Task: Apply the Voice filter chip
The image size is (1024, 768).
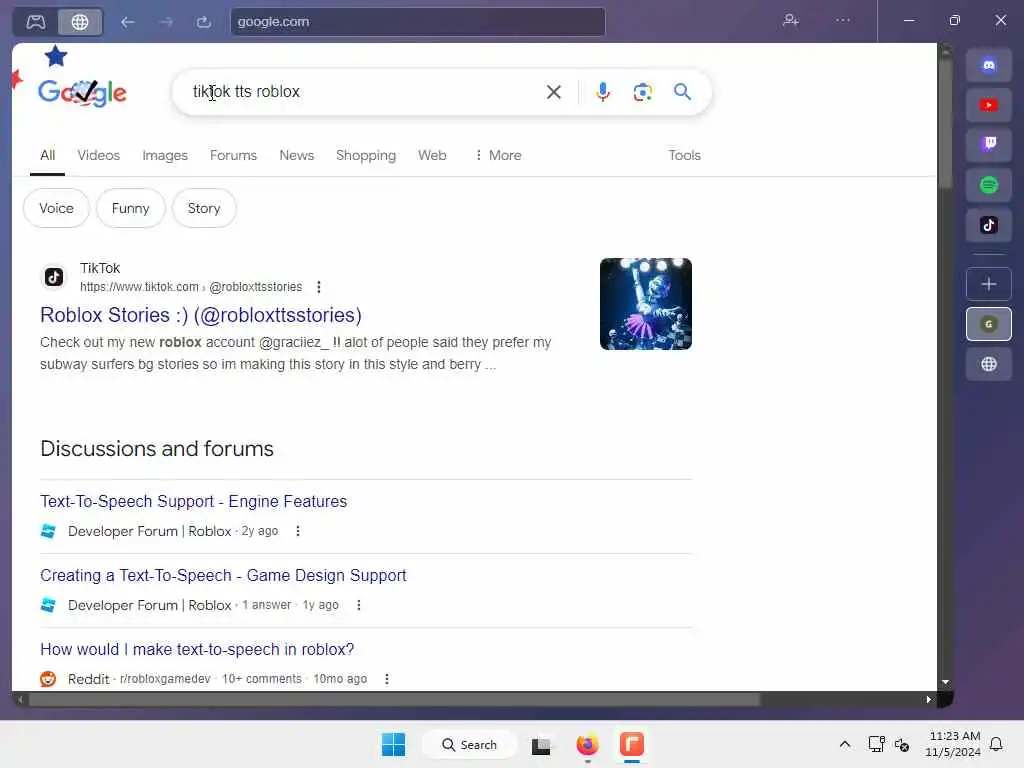Action: [x=56, y=208]
